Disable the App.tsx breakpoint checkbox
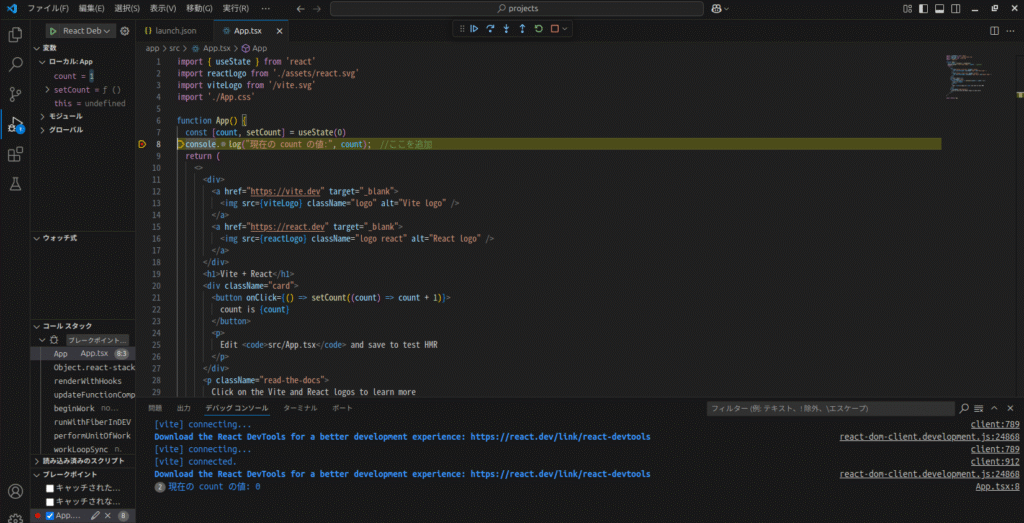This screenshot has width=1024, height=523. pyautogui.click(x=50, y=516)
